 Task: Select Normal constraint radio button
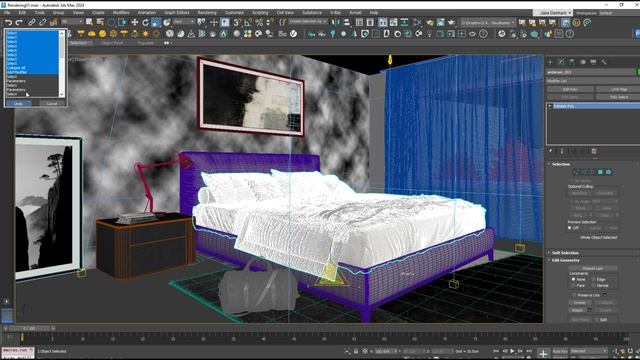point(593,285)
